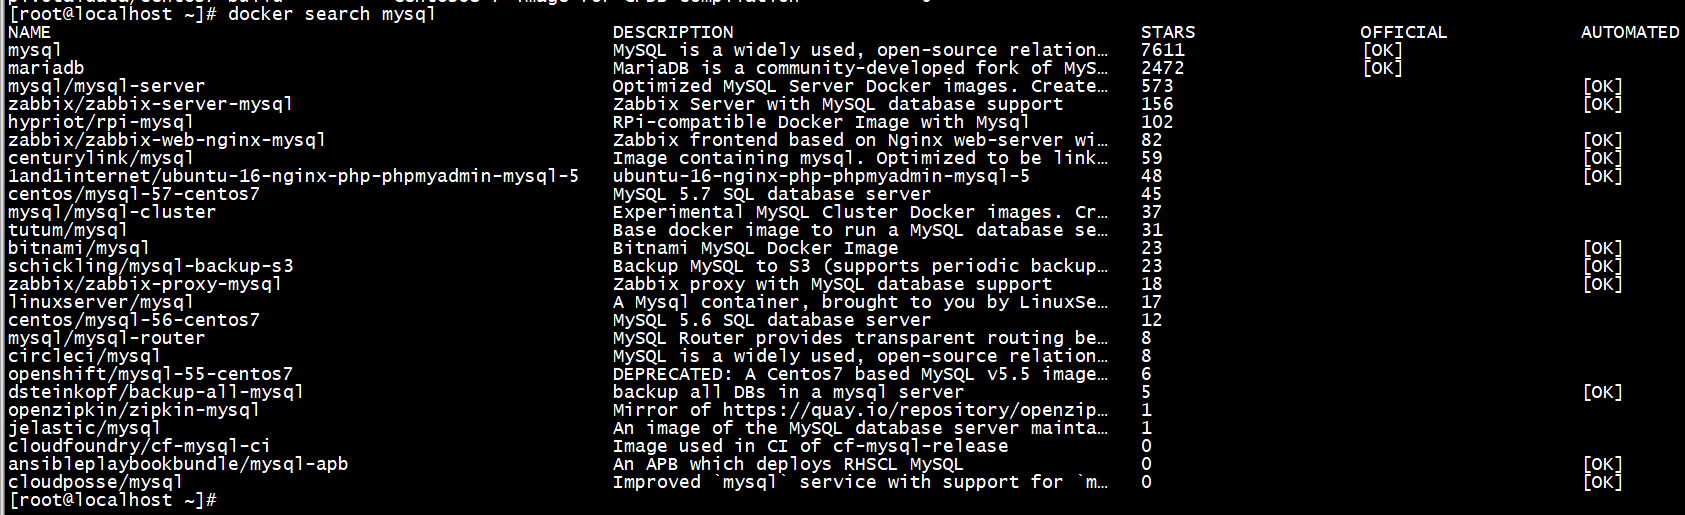Click the centurylink/mysql image name
The width and height of the screenshot is (1685, 515).
pyautogui.click(x=101, y=158)
